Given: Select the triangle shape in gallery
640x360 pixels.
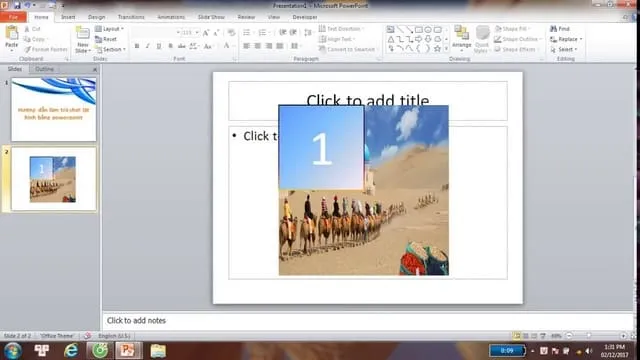Looking at the screenshot, I should click(x=391, y=39).
